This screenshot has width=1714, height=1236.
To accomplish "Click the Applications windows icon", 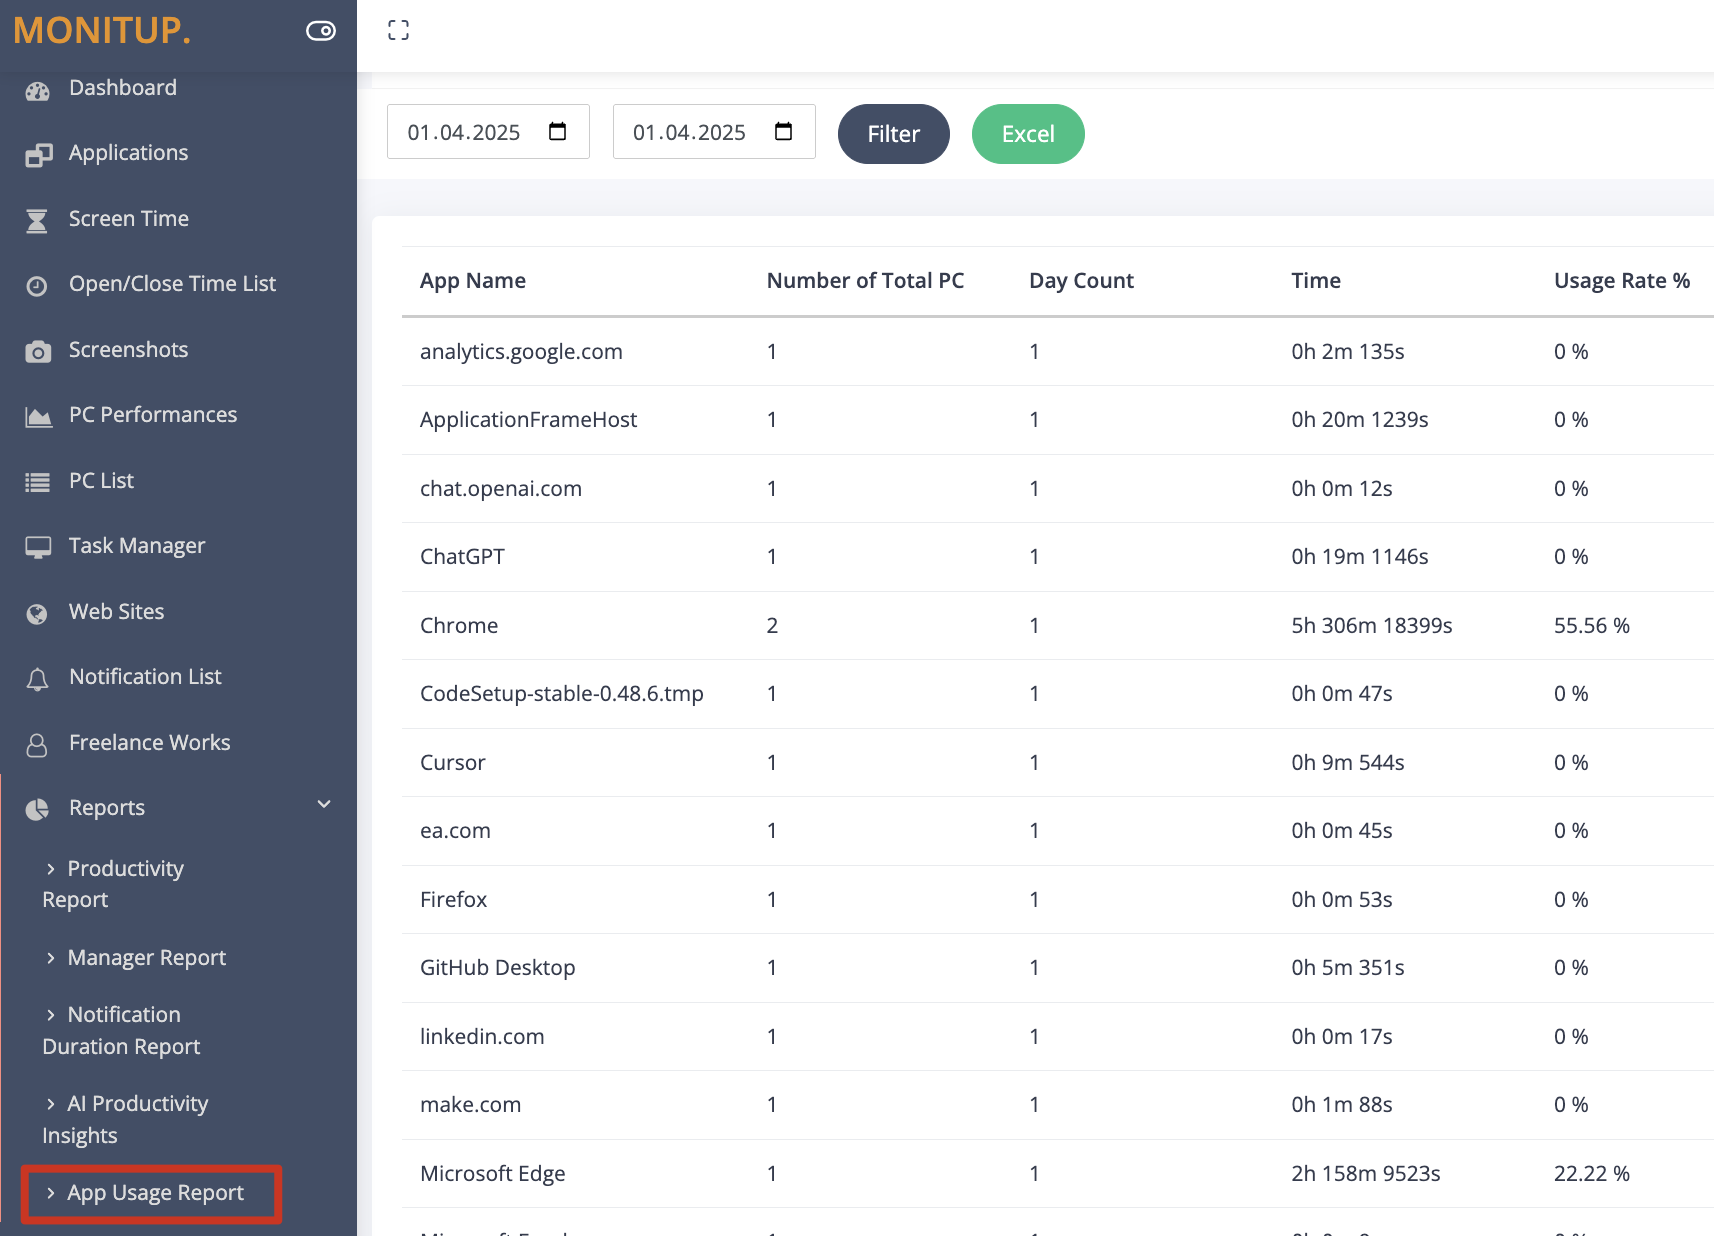I will pyautogui.click(x=38, y=155).
